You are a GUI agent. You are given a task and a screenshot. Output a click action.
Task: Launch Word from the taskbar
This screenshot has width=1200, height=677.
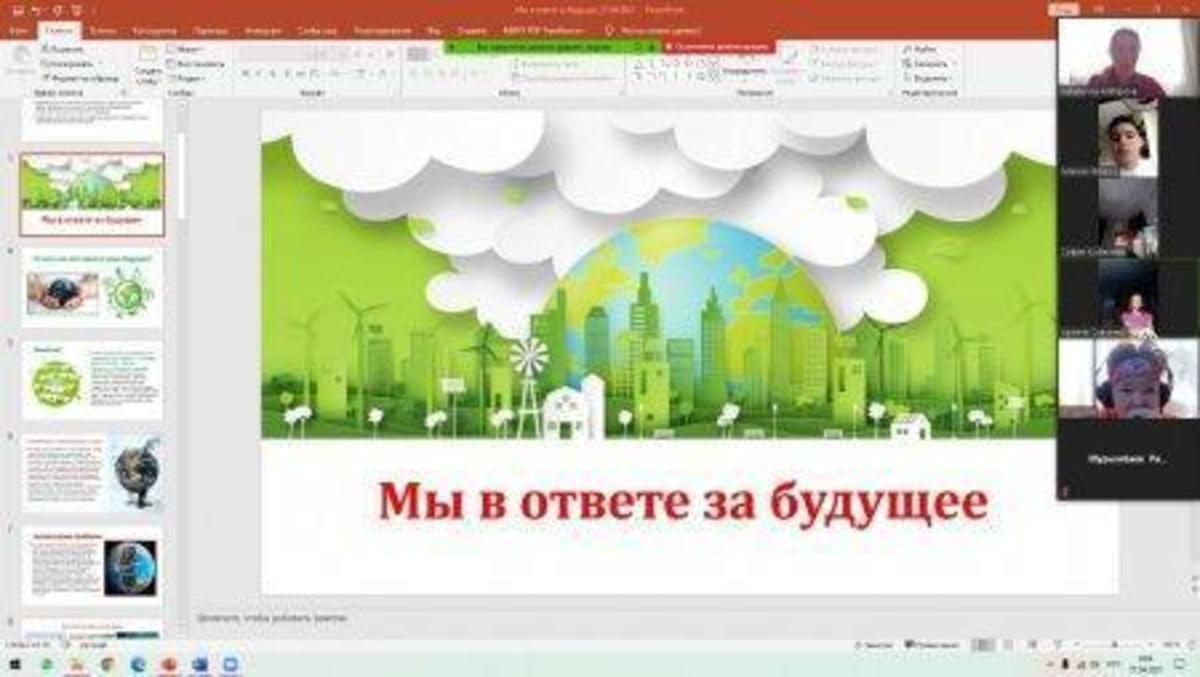point(199,665)
